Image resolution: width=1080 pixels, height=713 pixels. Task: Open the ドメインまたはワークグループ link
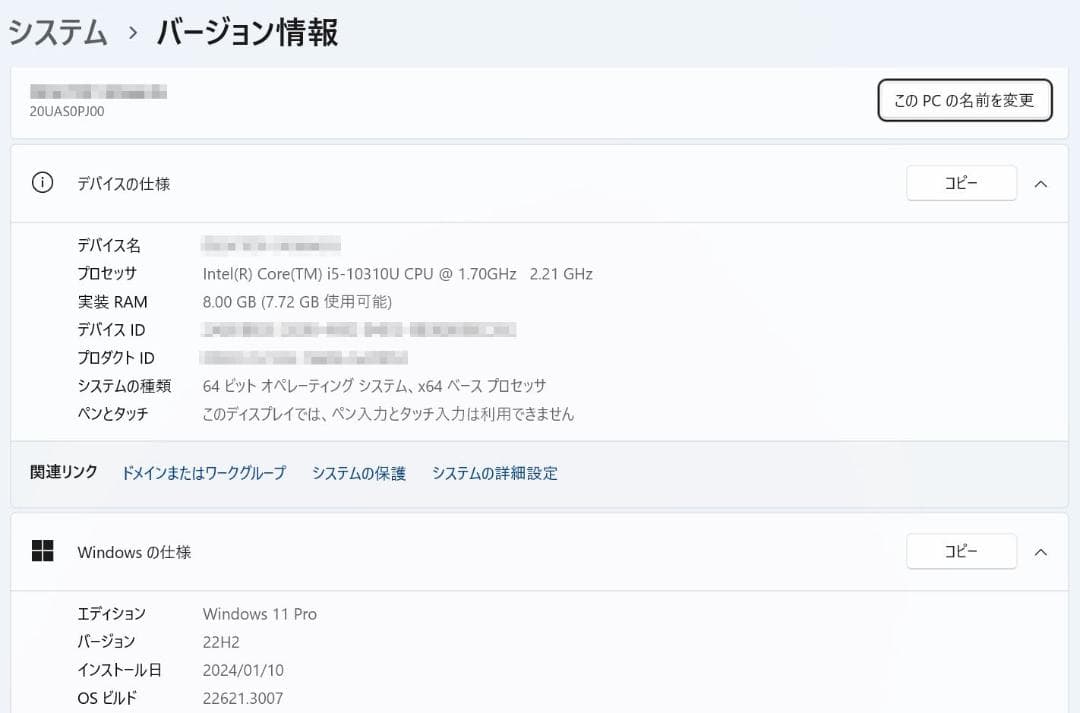[202, 473]
